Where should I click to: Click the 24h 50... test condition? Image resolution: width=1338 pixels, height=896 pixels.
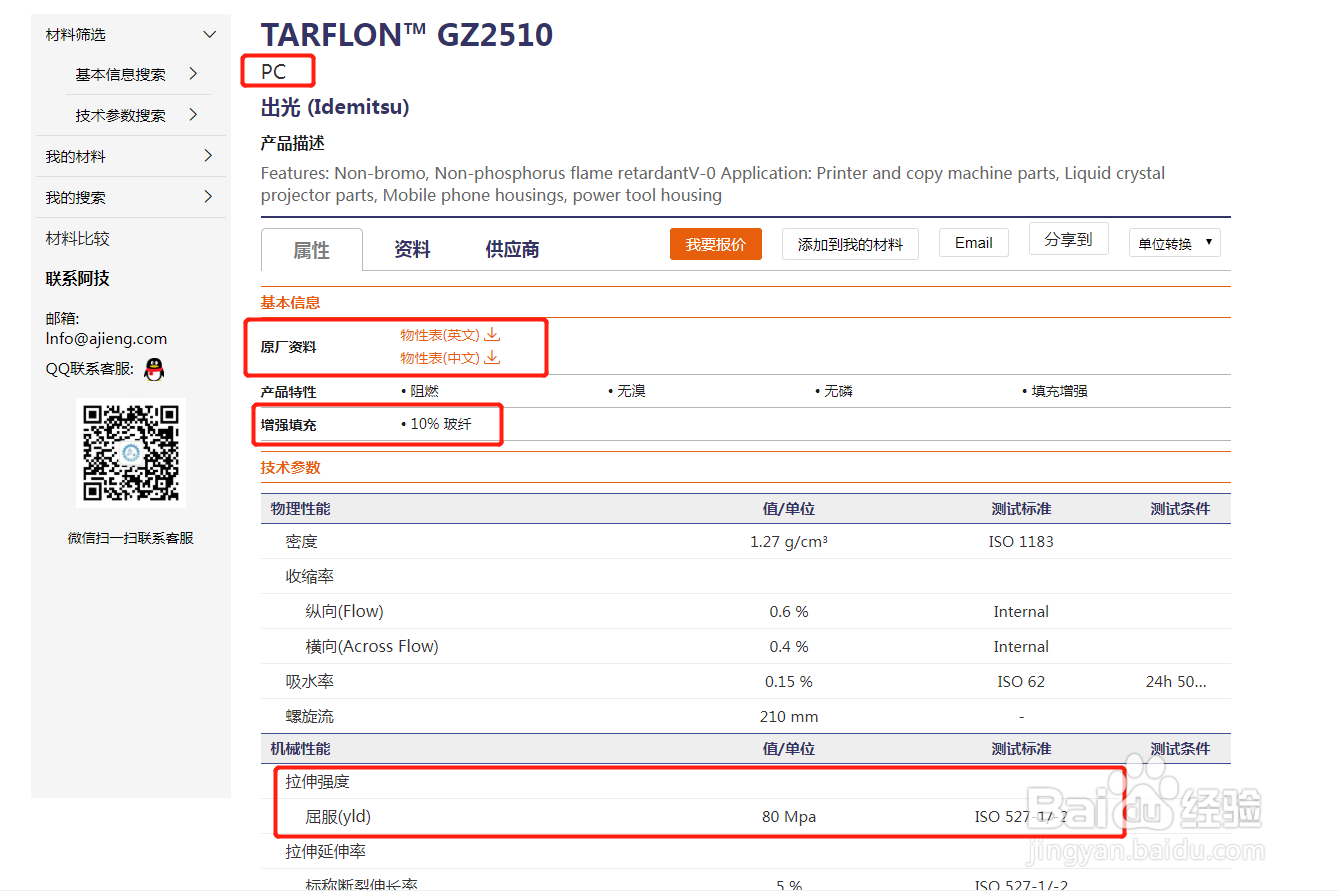[x=1176, y=681]
